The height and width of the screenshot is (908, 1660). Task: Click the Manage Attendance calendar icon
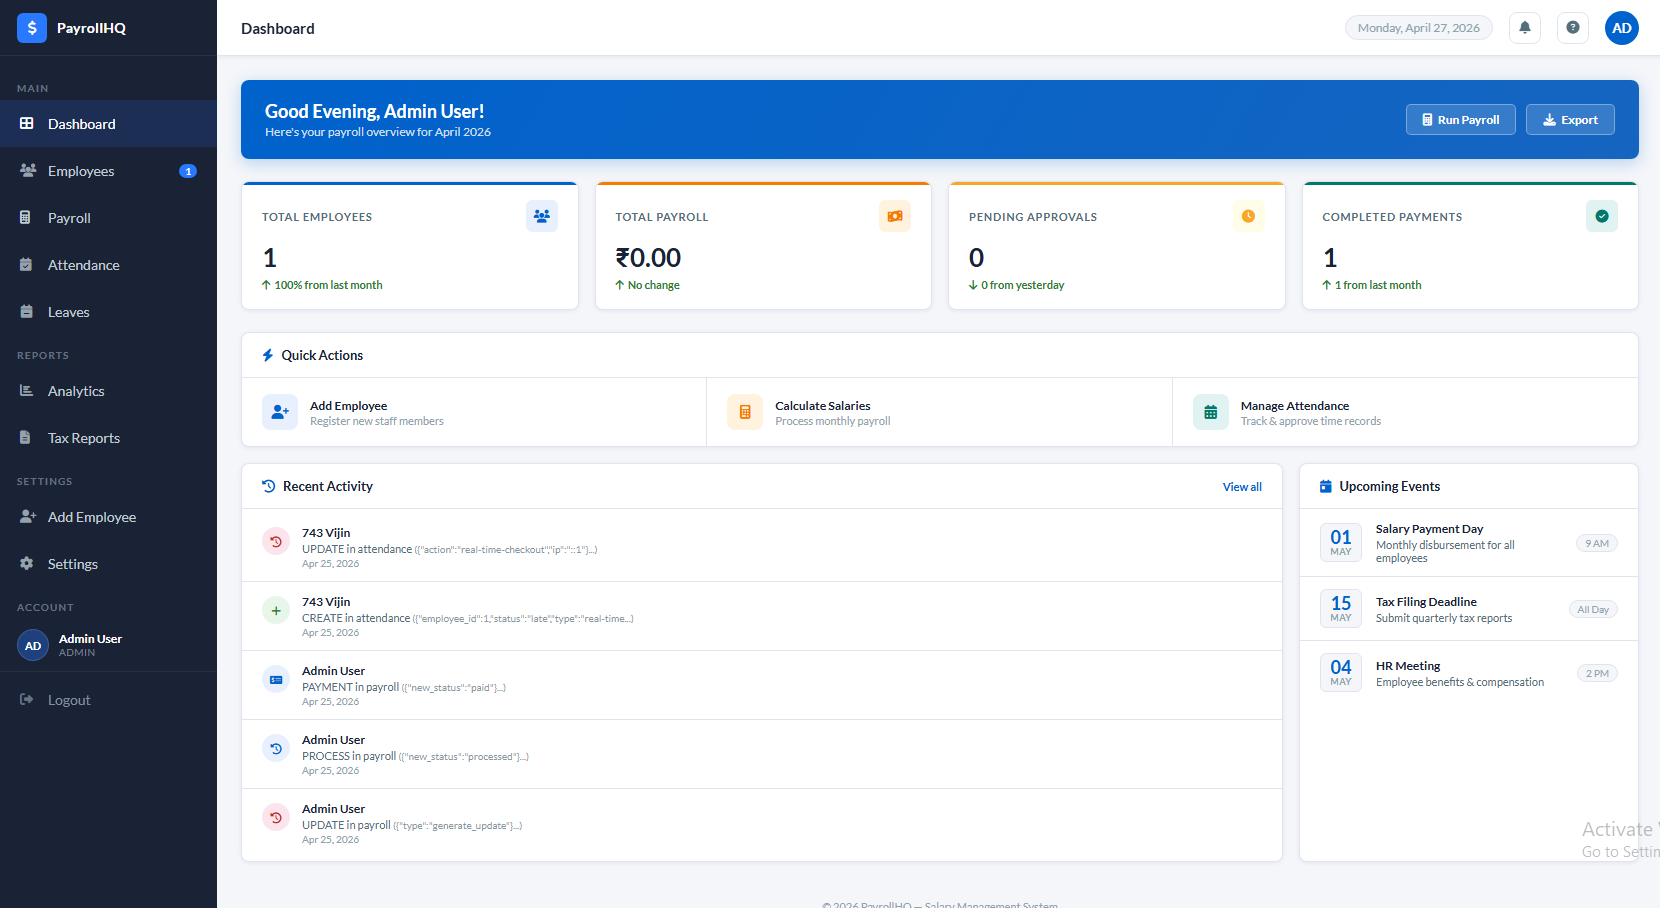(x=1210, y=412)
